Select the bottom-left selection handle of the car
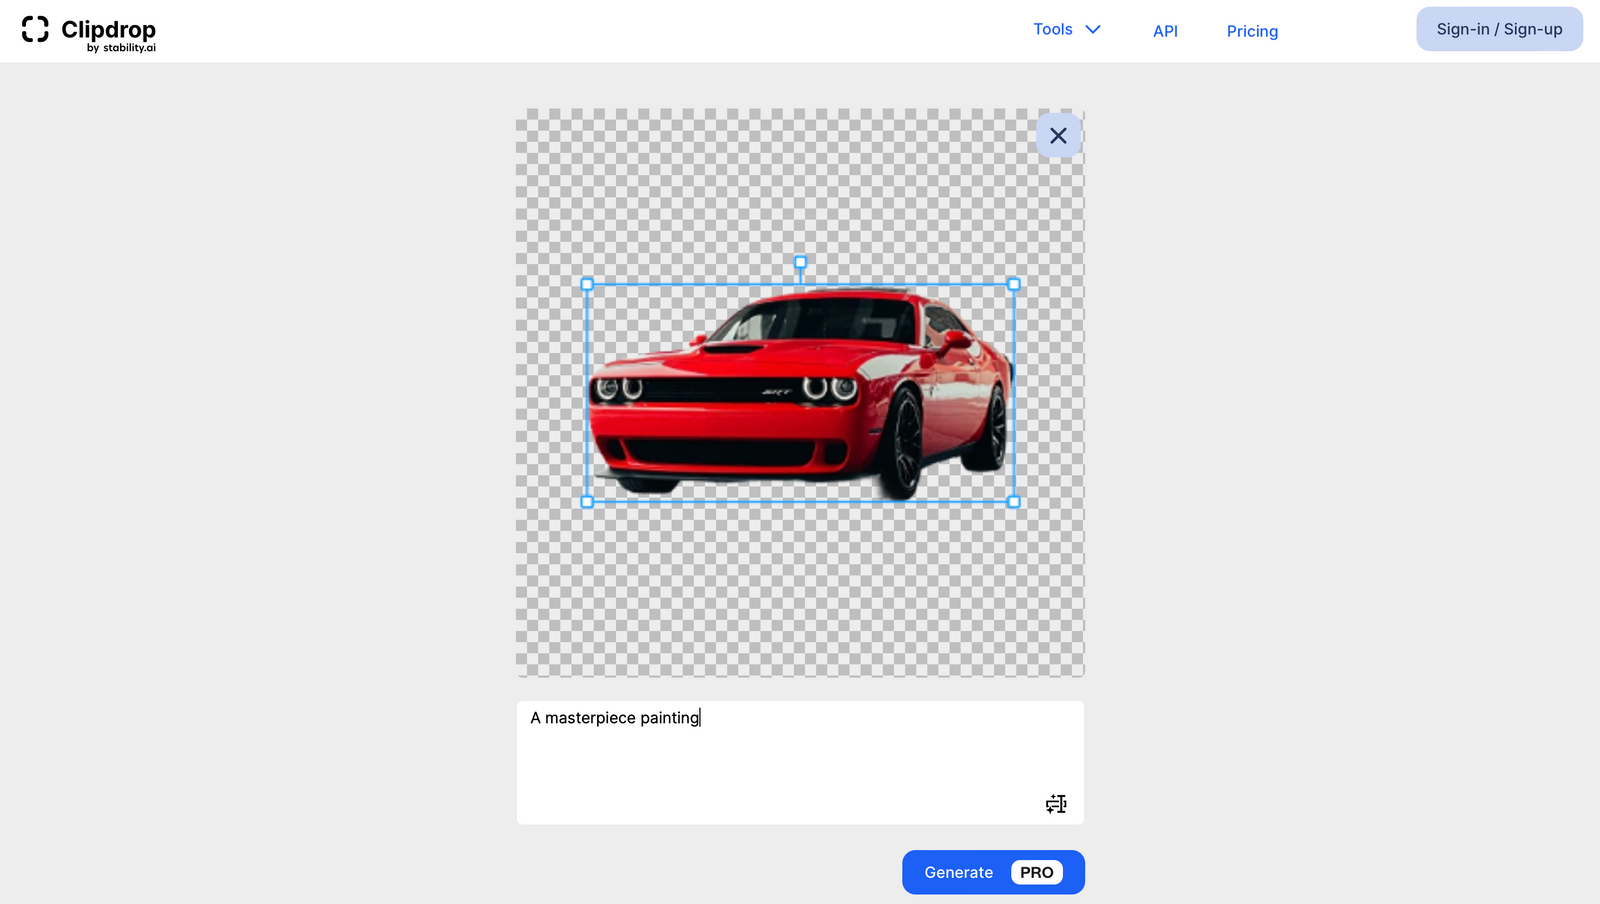 tap(586, 501)
